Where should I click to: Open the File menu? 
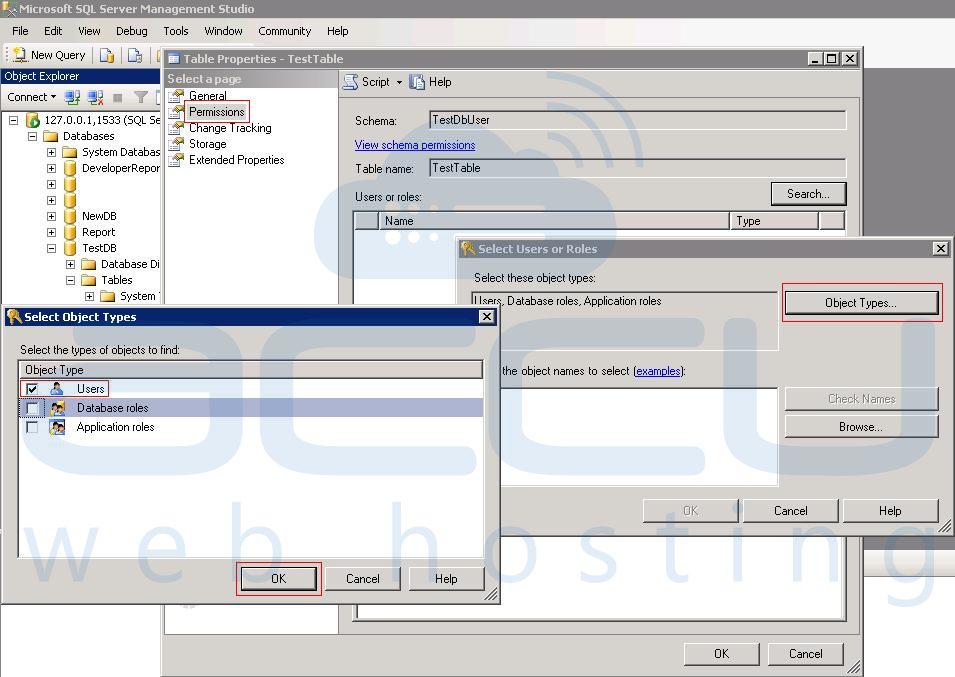pyautogui.click(x=20, y=31)
